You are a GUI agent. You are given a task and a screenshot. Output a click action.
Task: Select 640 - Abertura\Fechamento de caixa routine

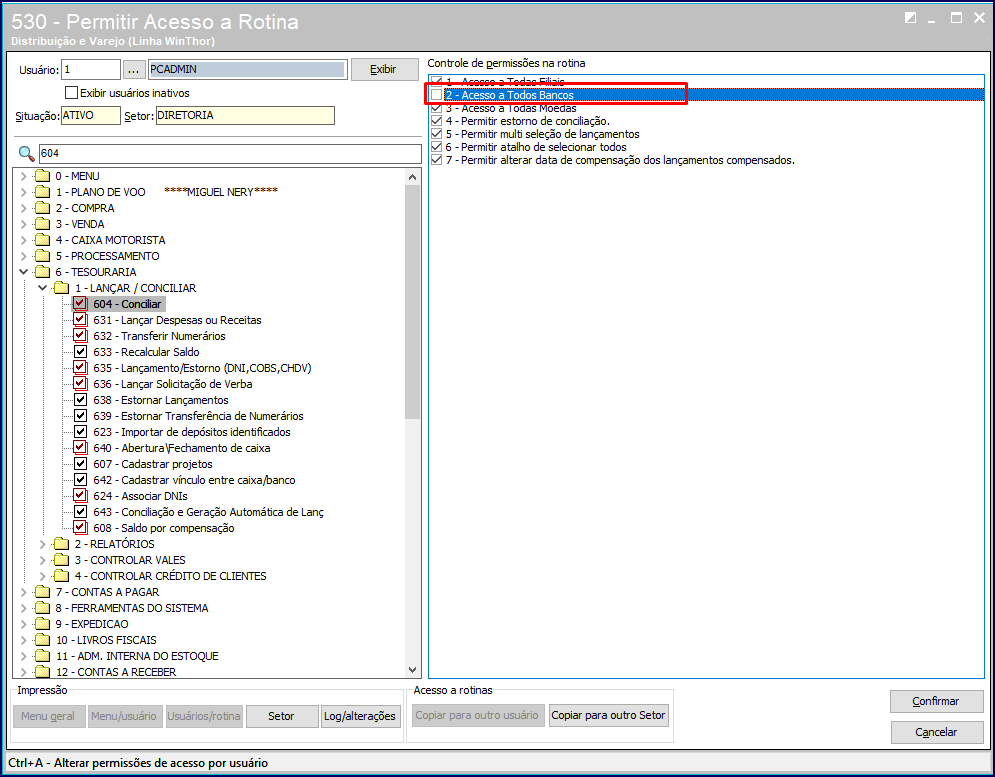coord(181,448)
